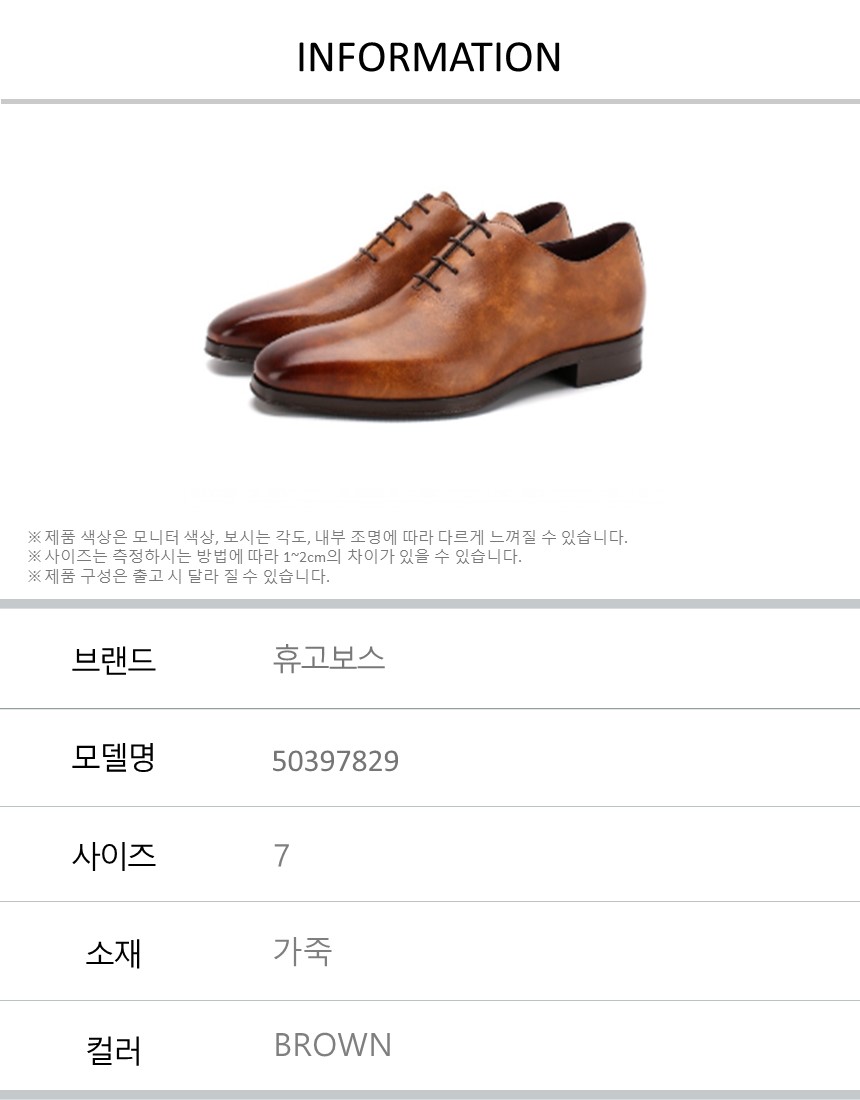
Task: Select the 컬러 label
Action: (x=113, y=1050)
